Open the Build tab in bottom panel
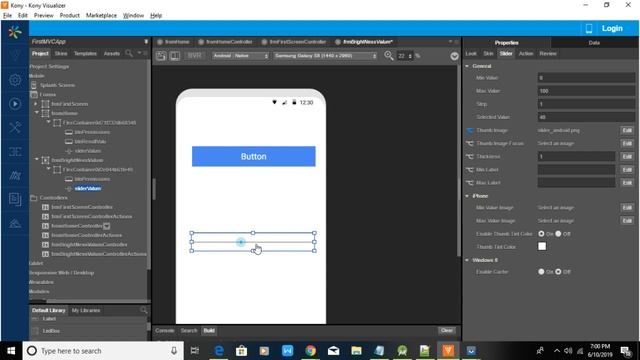Image resolution: width=640 pixels, height=360 pixels. pyautogui.click(x=209, y=330)
